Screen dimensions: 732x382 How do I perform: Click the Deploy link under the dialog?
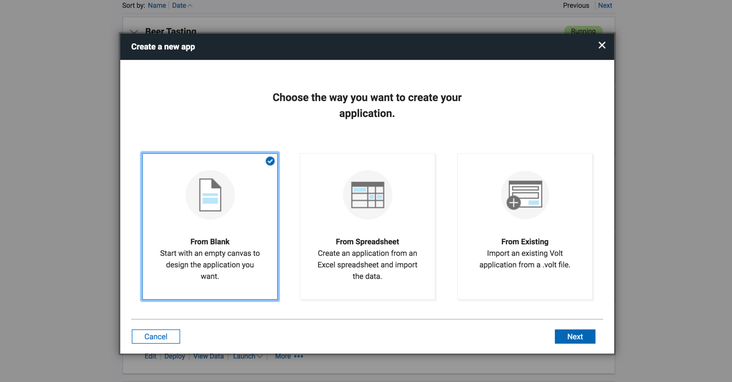pos(175,356)
